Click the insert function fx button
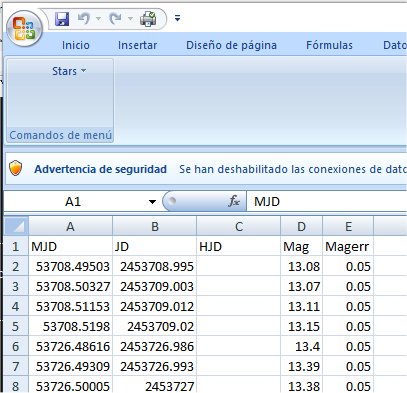Viewport: 407px width, 393px height. tap(234, 201)
